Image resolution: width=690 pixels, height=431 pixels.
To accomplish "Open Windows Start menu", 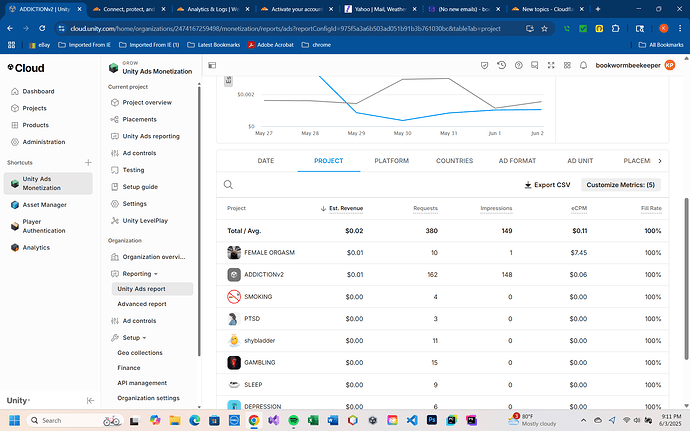I will tap(15, 420).
